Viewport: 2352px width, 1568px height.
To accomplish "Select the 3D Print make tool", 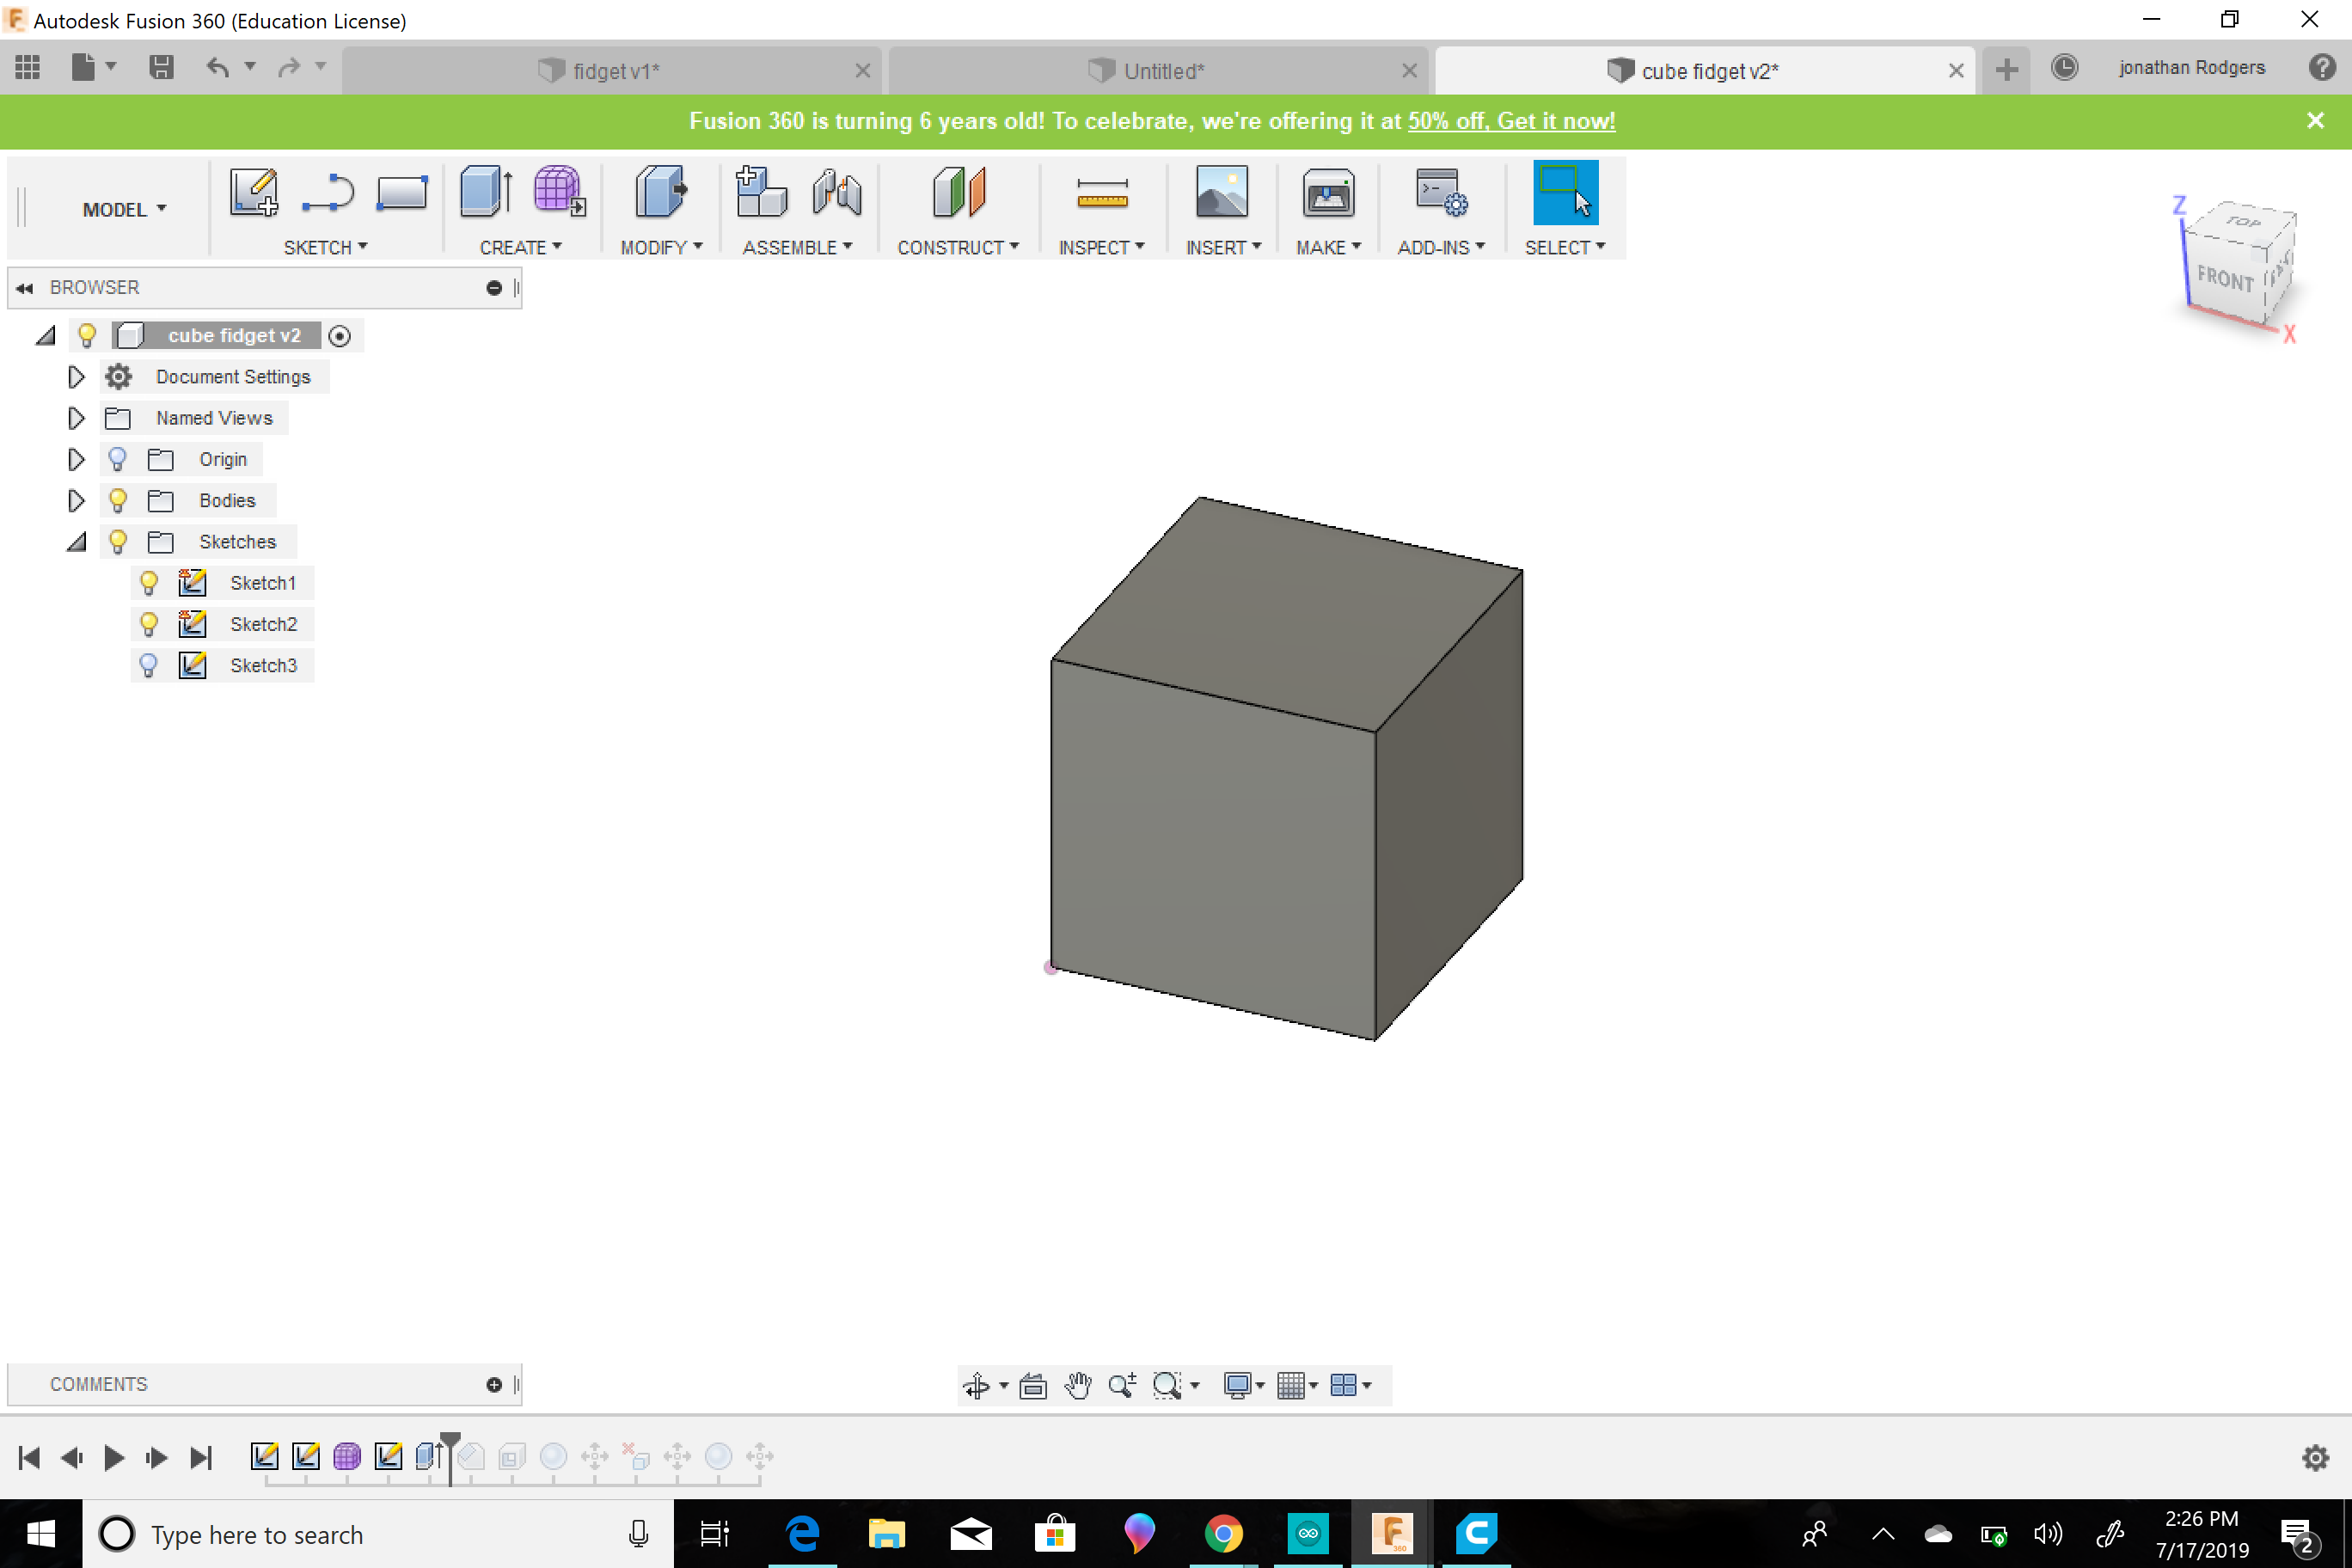I will 1328,192.
